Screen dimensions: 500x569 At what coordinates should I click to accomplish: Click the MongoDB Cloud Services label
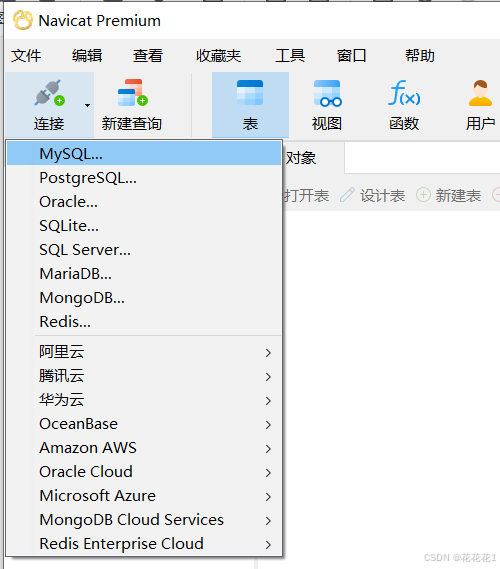pyautogui.click(x=131, y=520)
